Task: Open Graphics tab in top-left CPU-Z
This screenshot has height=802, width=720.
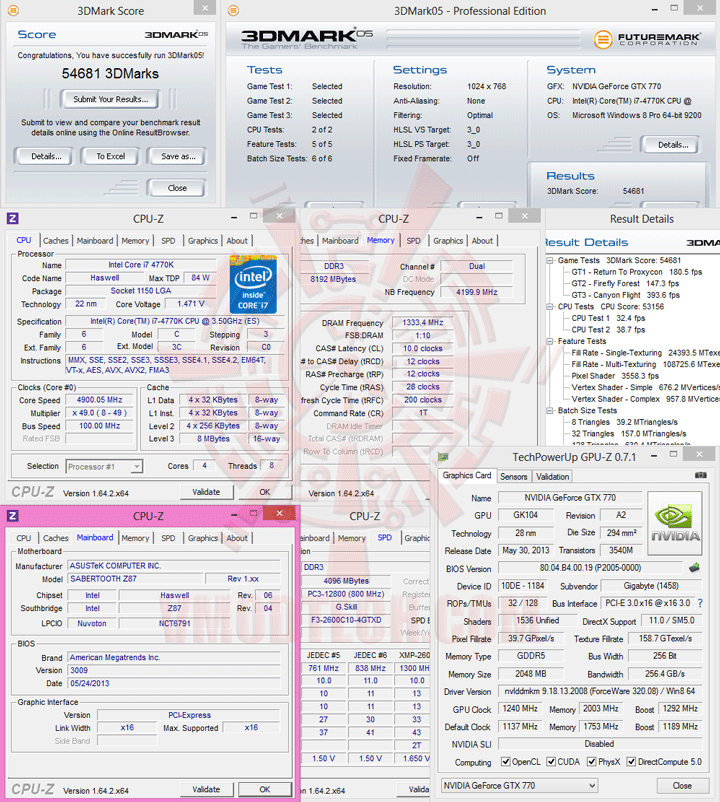Action: (203, 241)
